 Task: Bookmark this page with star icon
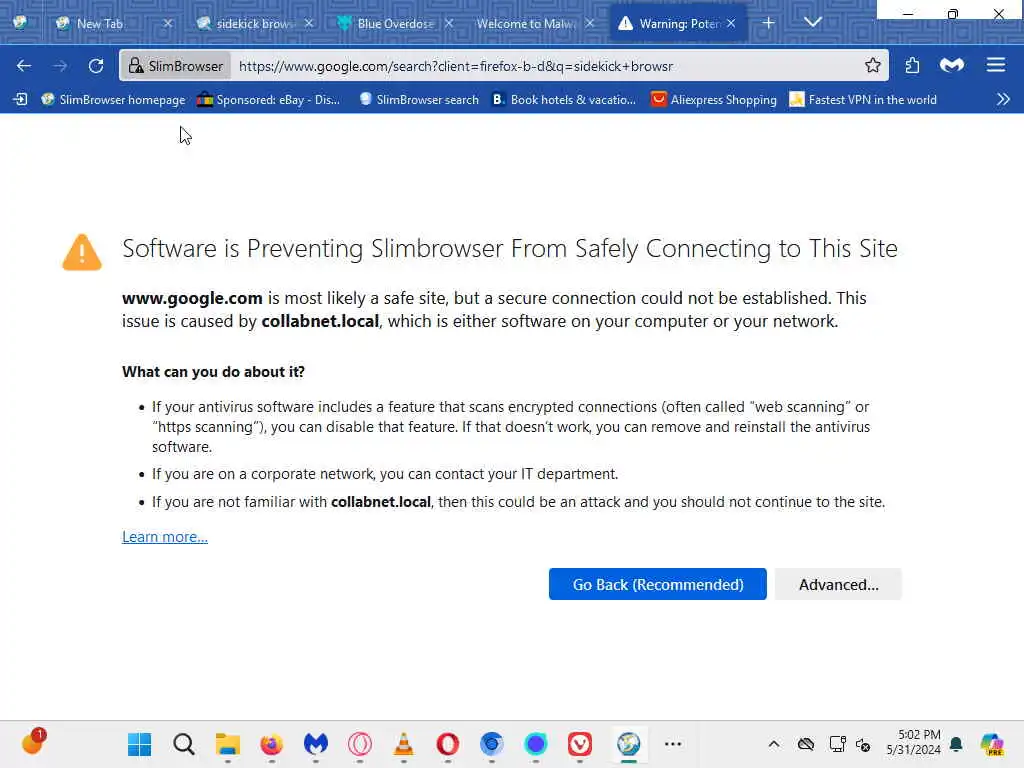[872, 65]
